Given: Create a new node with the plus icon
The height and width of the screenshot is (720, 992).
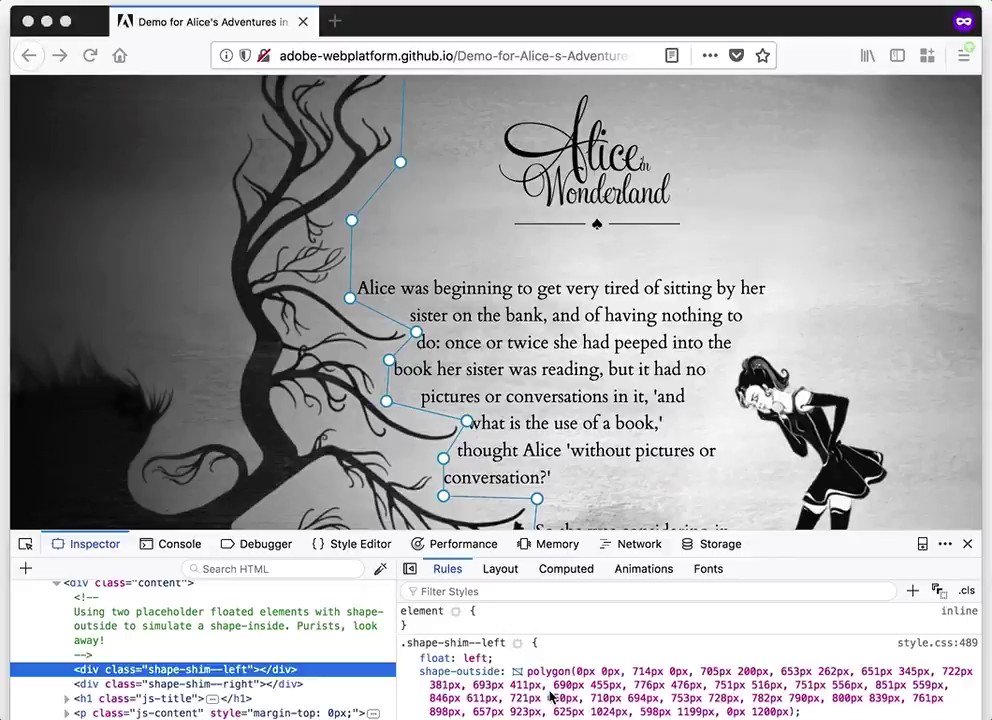Looking at the screenshot, I should pyautogui.click(x=26, y=568).
